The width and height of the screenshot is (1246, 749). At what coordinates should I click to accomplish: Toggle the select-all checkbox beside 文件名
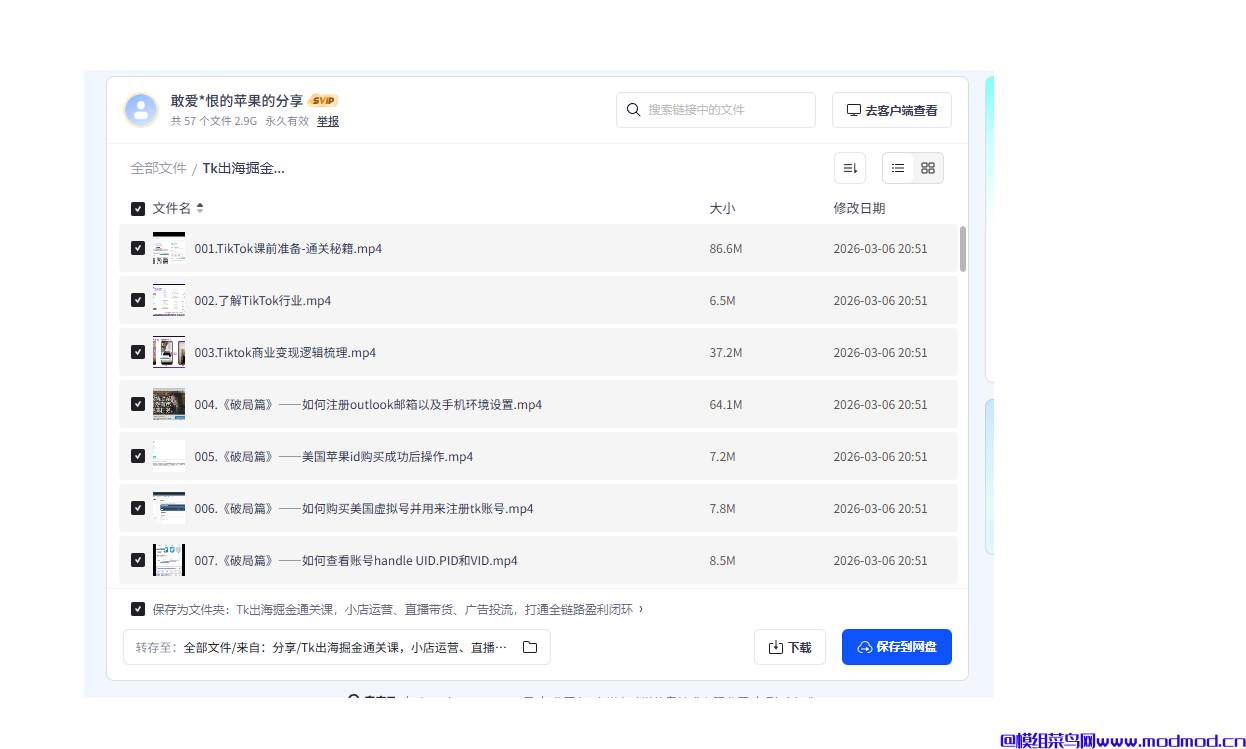(x=138, y=209)
